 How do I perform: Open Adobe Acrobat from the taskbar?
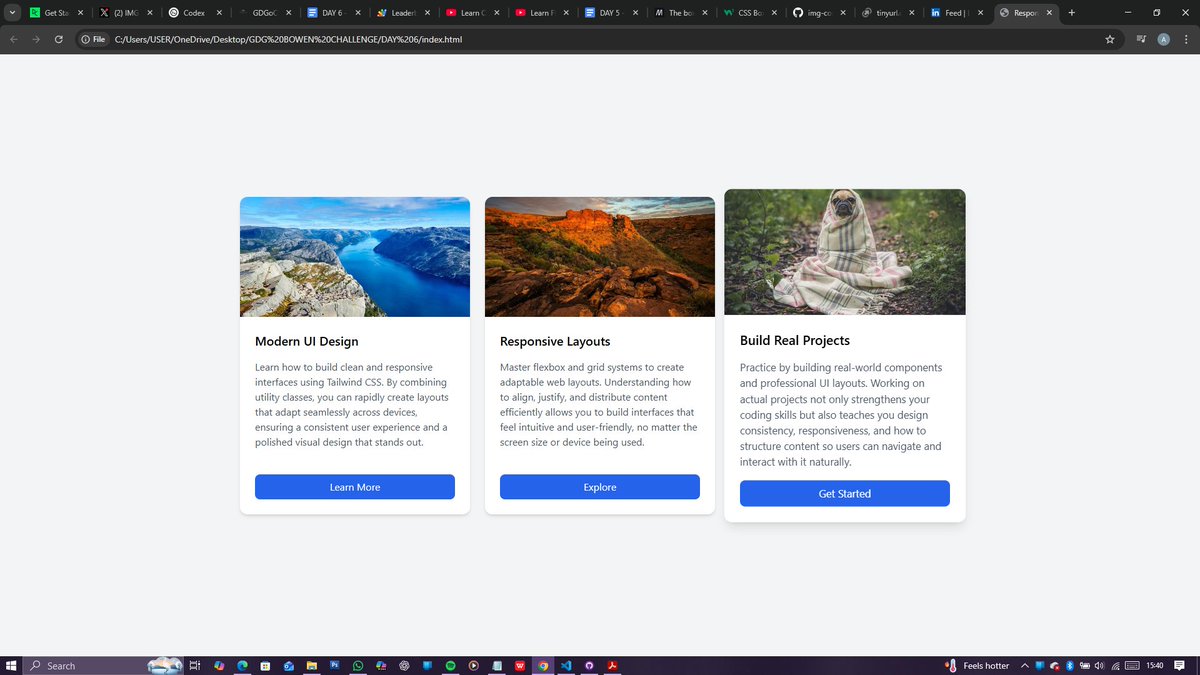(x=612, y=665)
